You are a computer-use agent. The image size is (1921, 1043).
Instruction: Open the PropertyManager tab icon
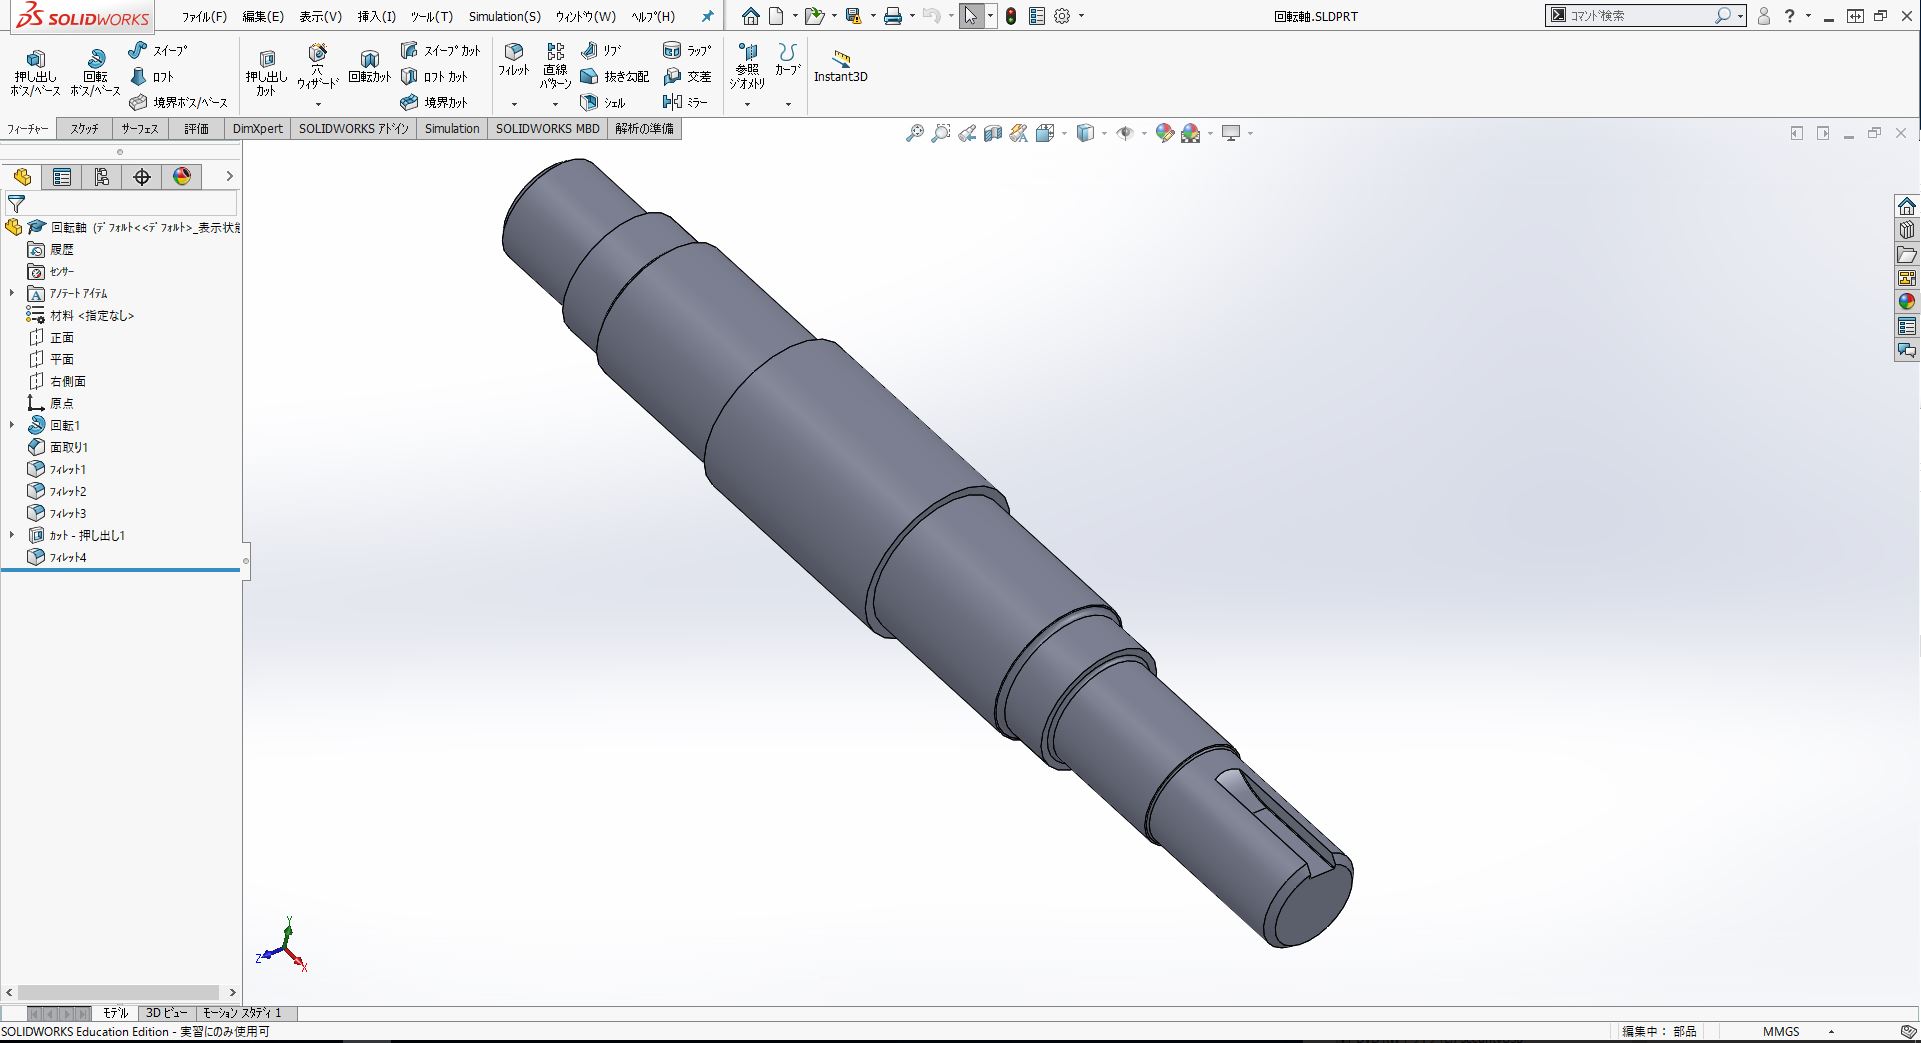(62, 177)
